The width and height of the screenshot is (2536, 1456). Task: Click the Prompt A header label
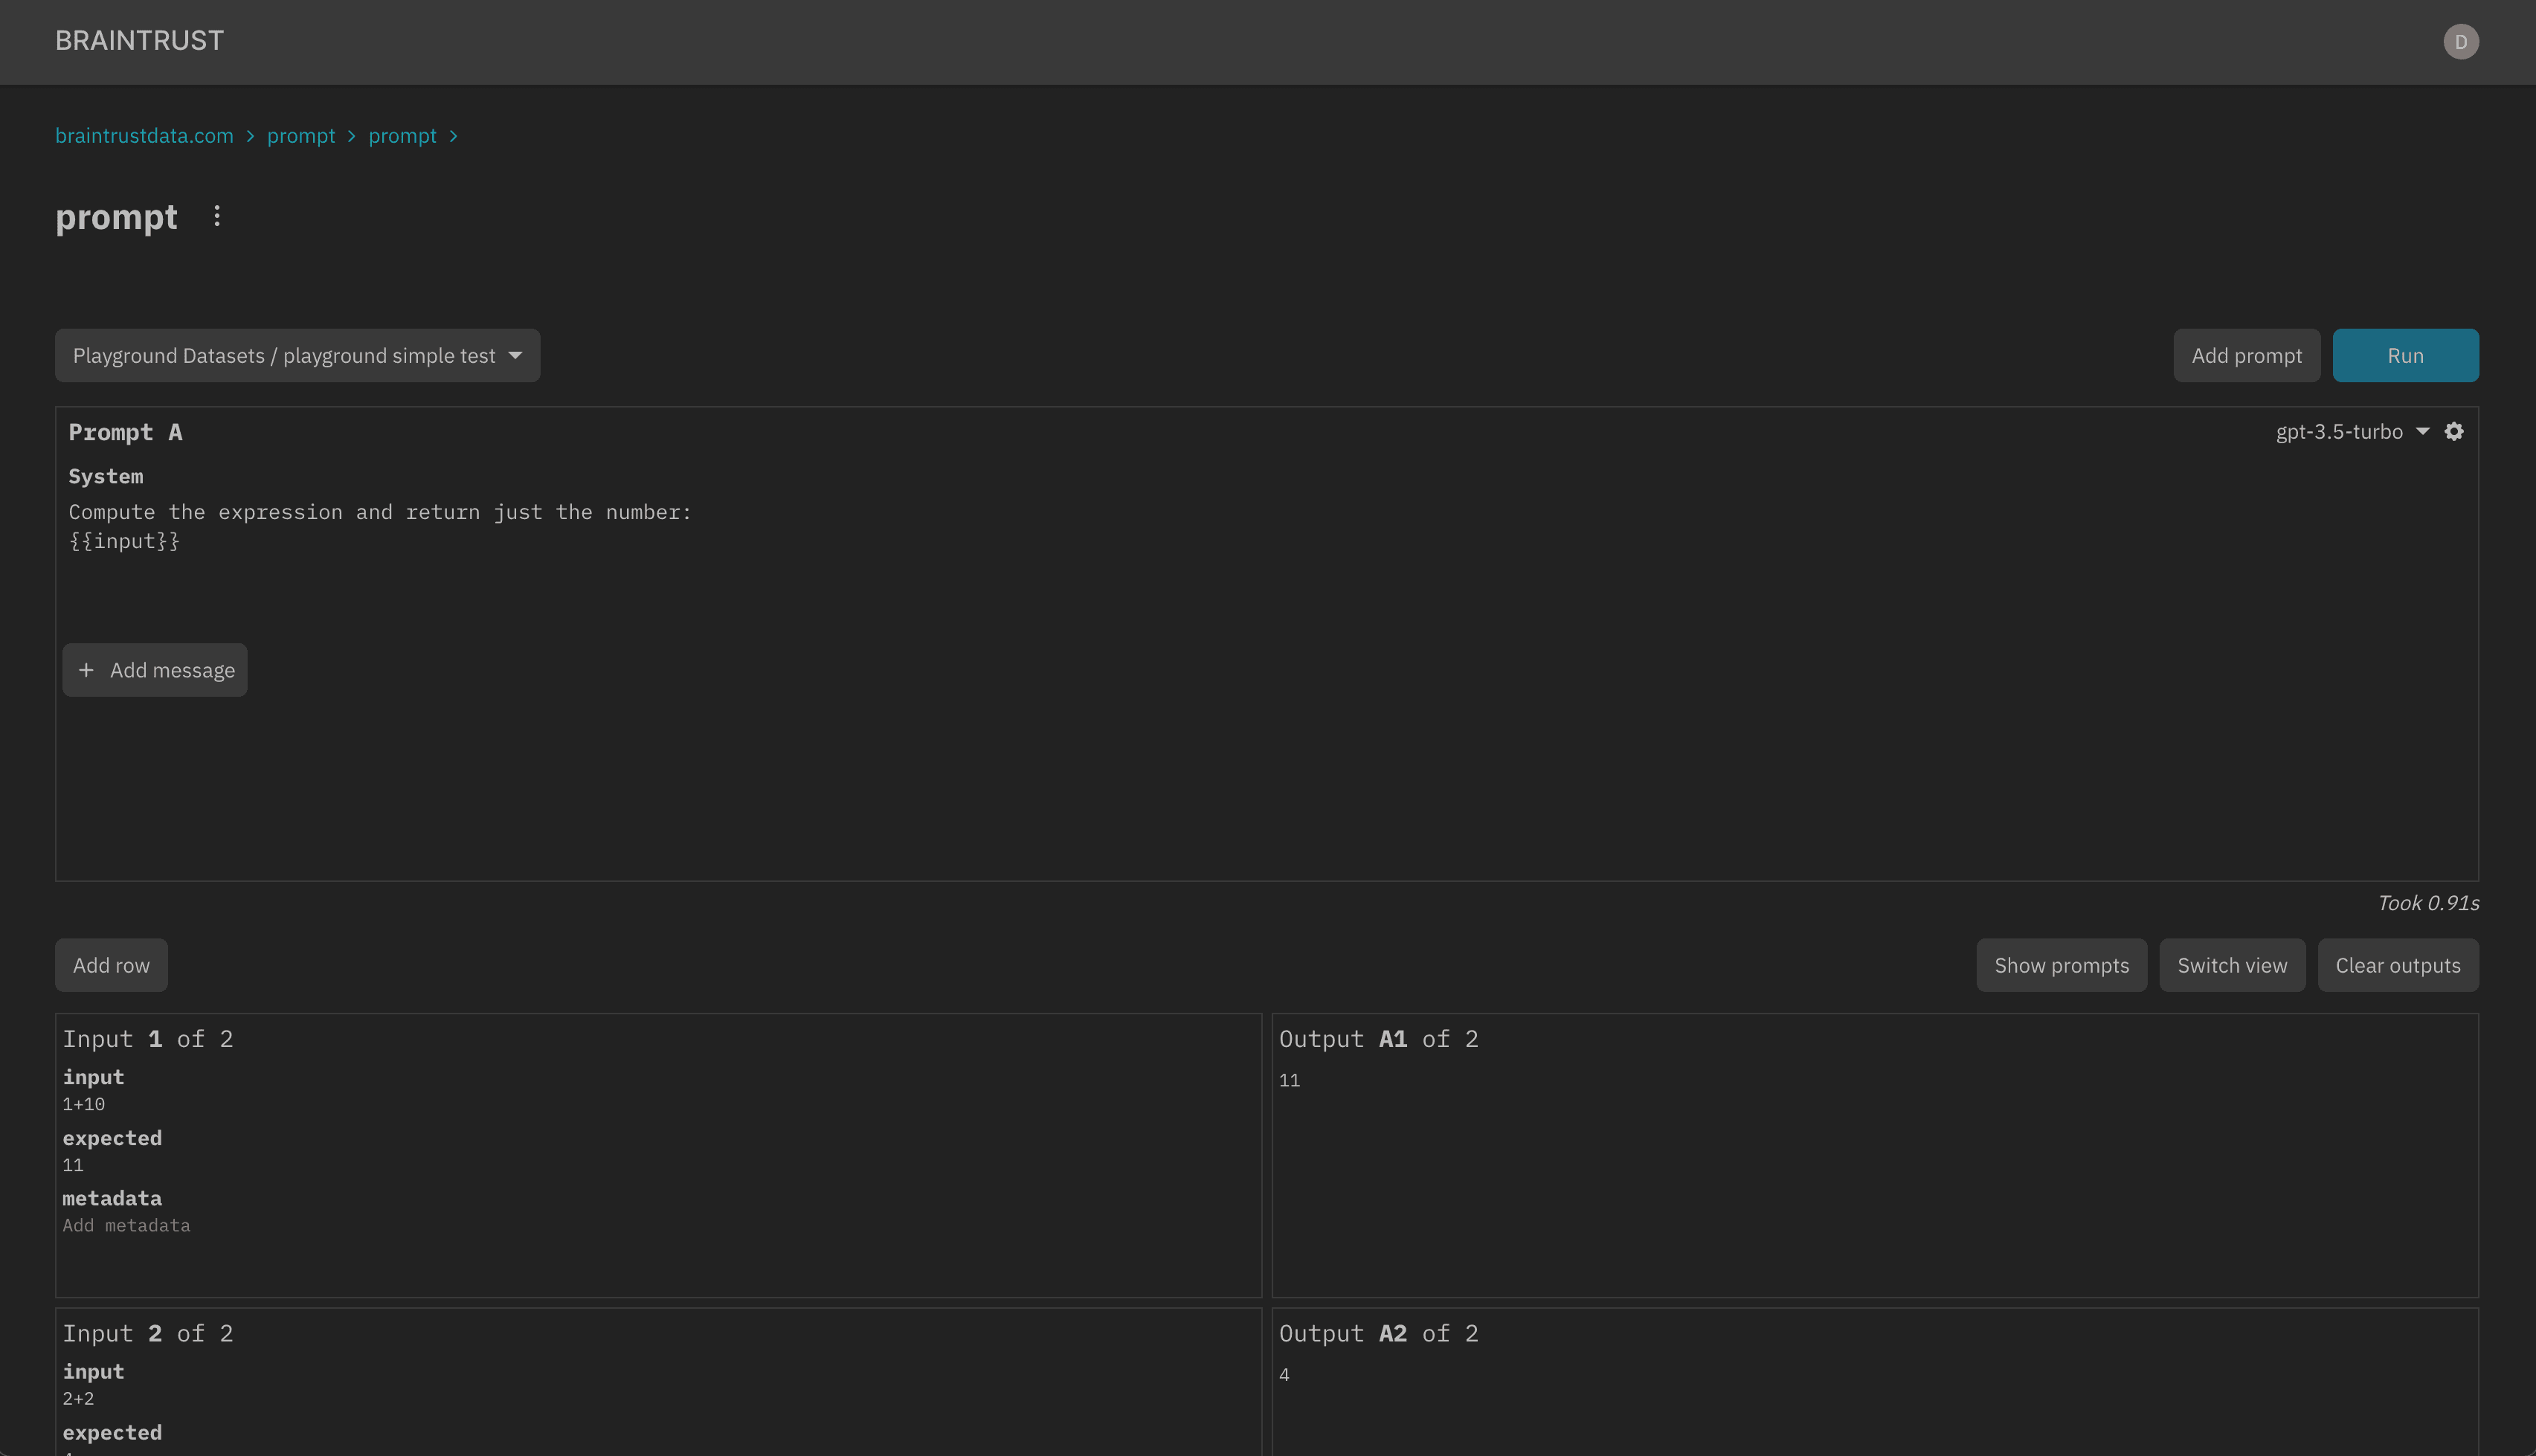tap(126, 431)
